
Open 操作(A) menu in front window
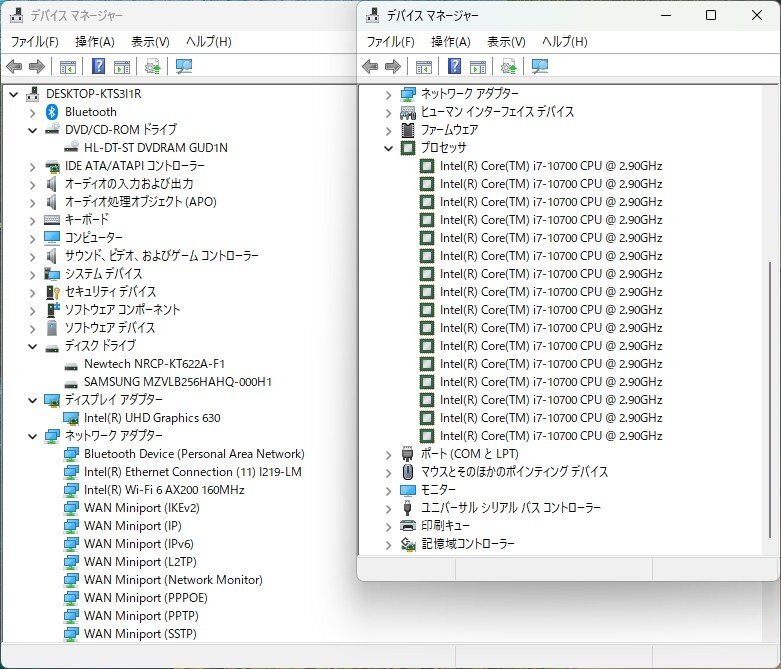pyautogui.click(x=450, y=42)
